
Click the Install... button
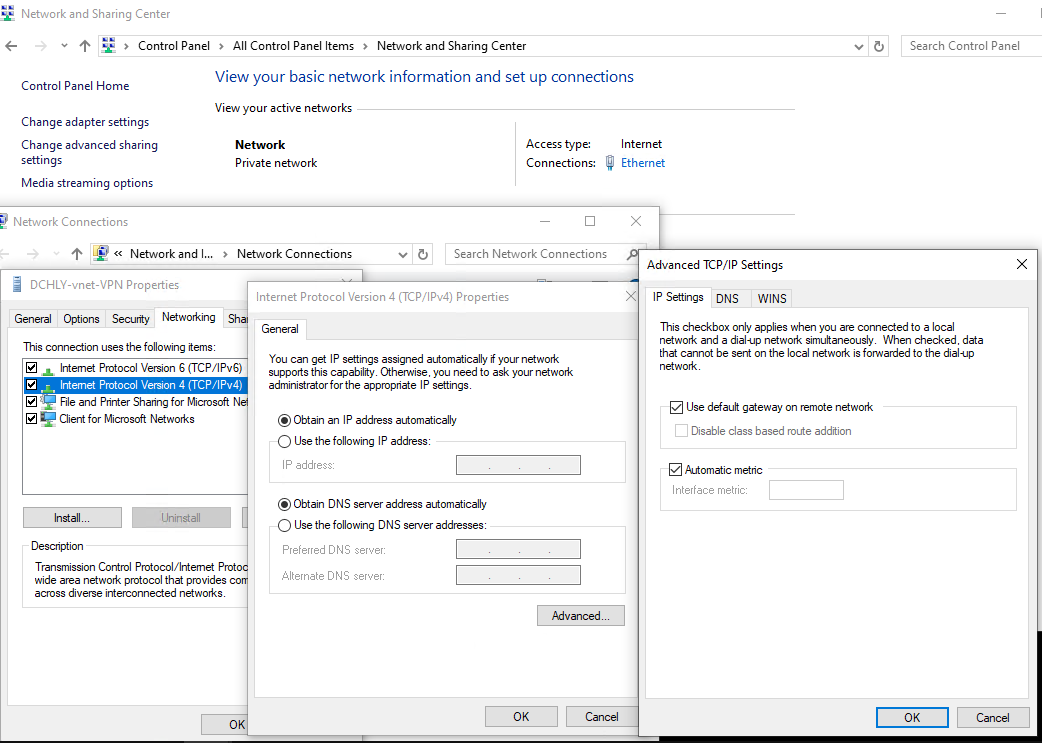pyautogui.click(x=72, y=518)
